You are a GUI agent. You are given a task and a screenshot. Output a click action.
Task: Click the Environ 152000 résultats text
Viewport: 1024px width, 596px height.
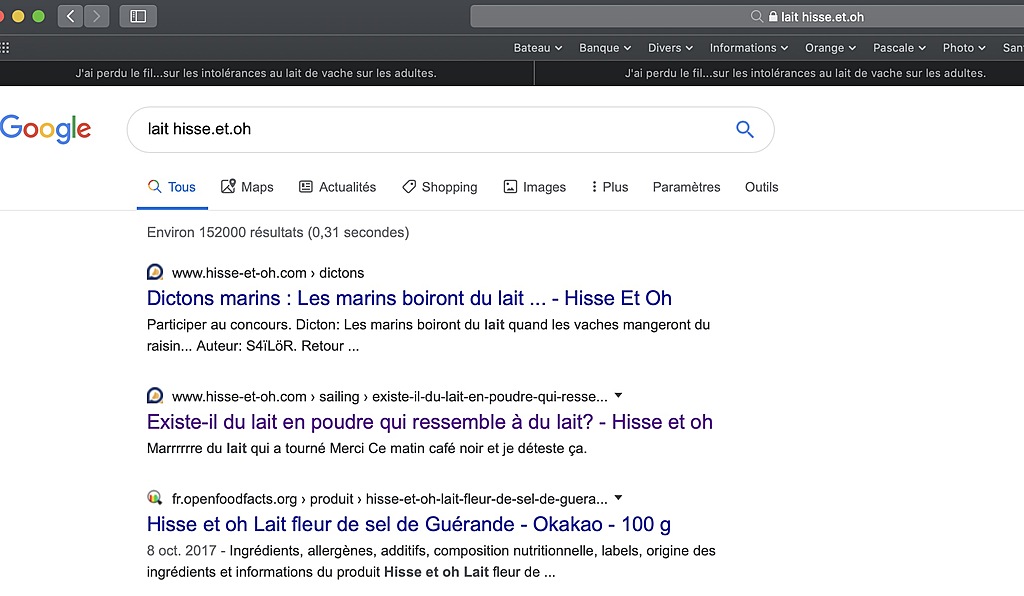[x=278, y=232]
